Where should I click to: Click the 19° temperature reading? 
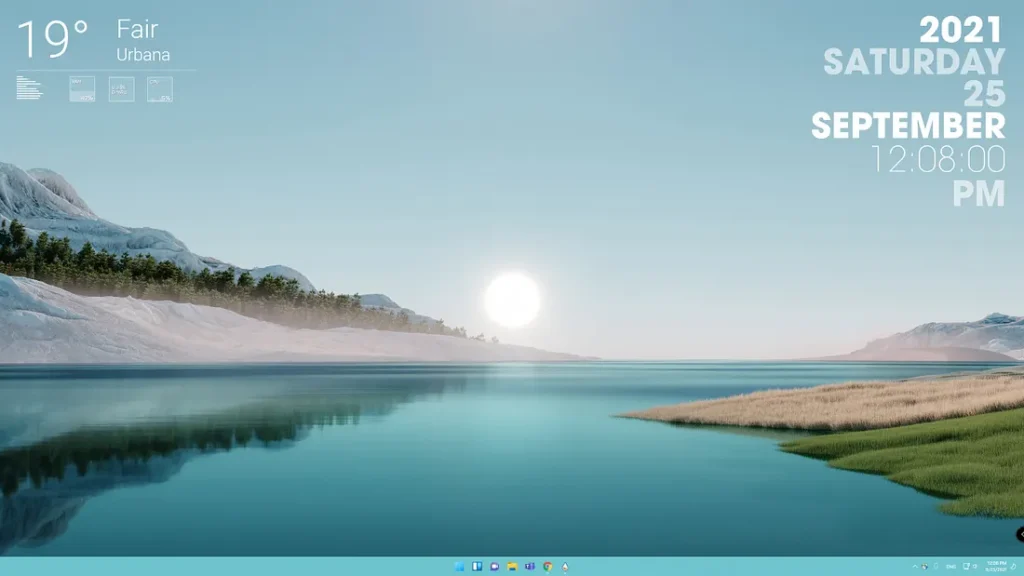pyautogui.click(x=53, y=40)
